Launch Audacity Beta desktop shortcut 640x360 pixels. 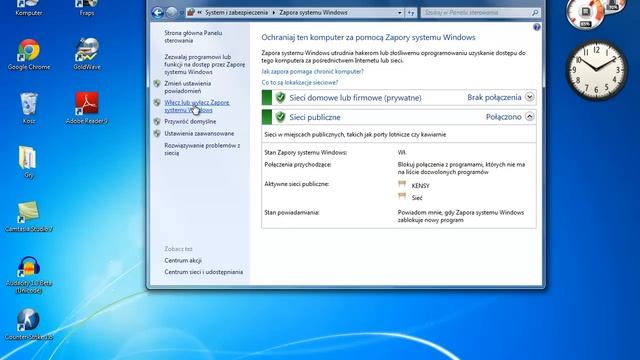(29, 275)
